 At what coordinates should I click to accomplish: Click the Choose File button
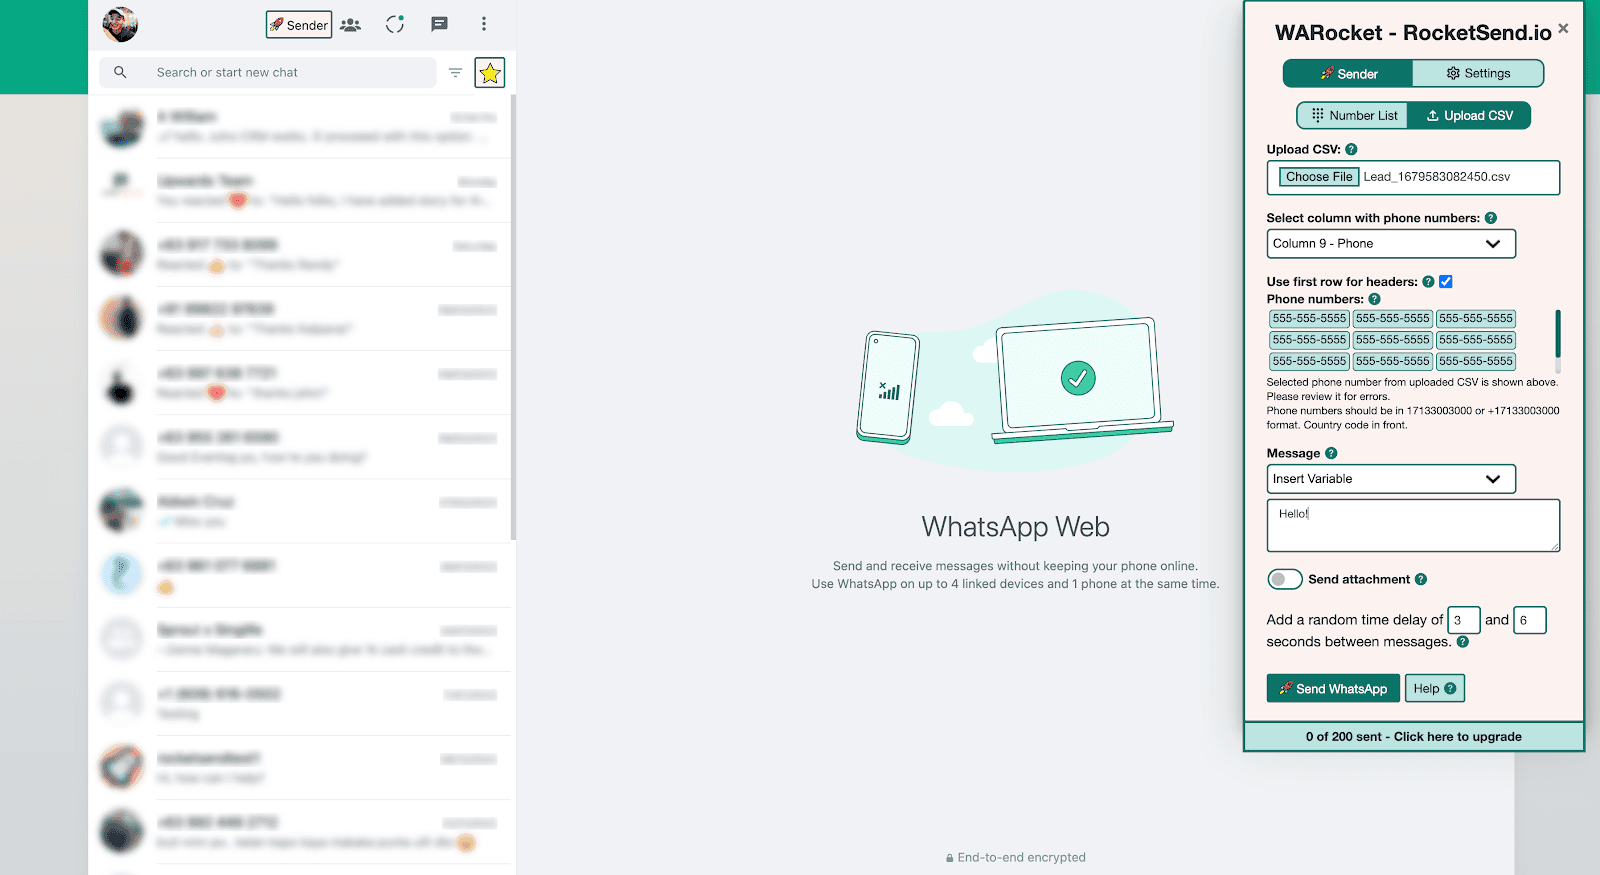click(x=1318, y=177)
